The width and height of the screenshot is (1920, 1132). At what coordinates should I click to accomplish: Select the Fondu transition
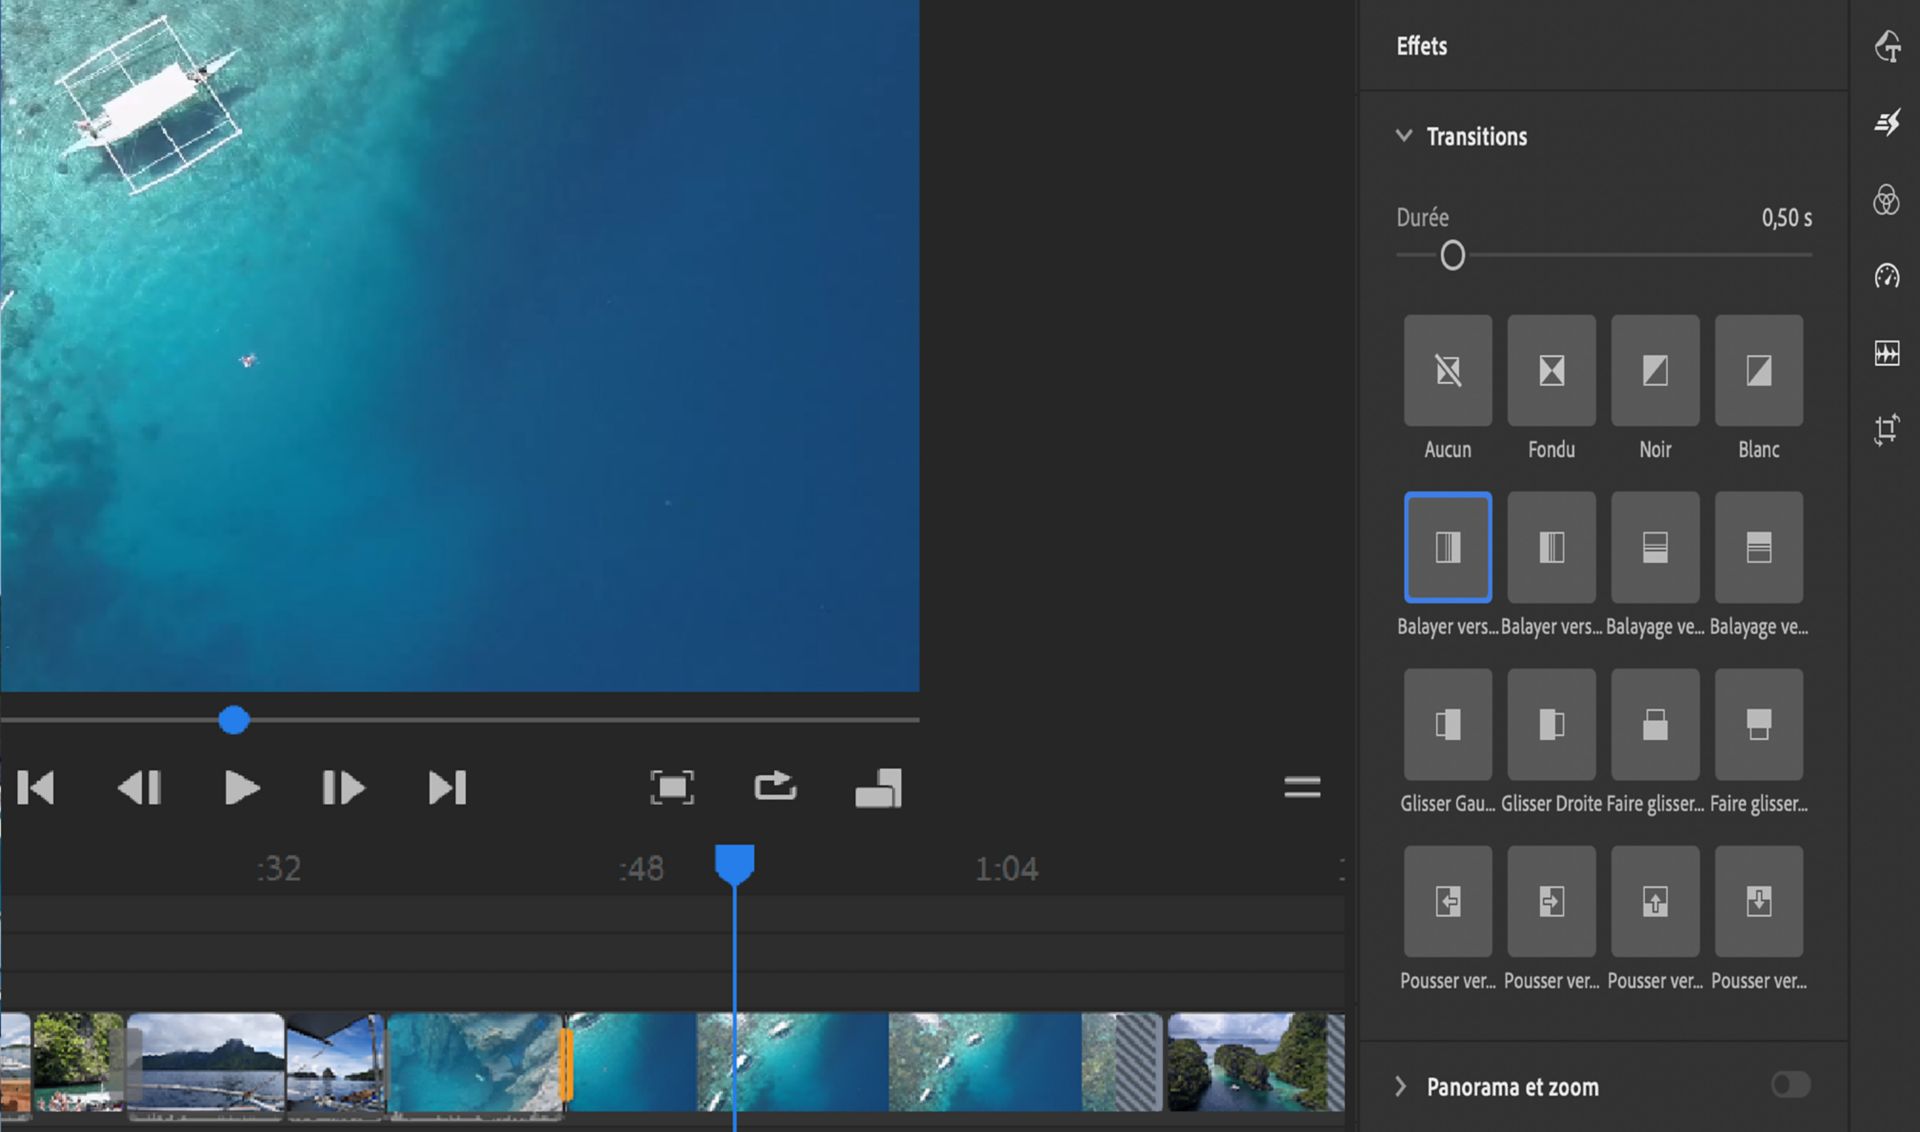click(x=1551, y=371)
